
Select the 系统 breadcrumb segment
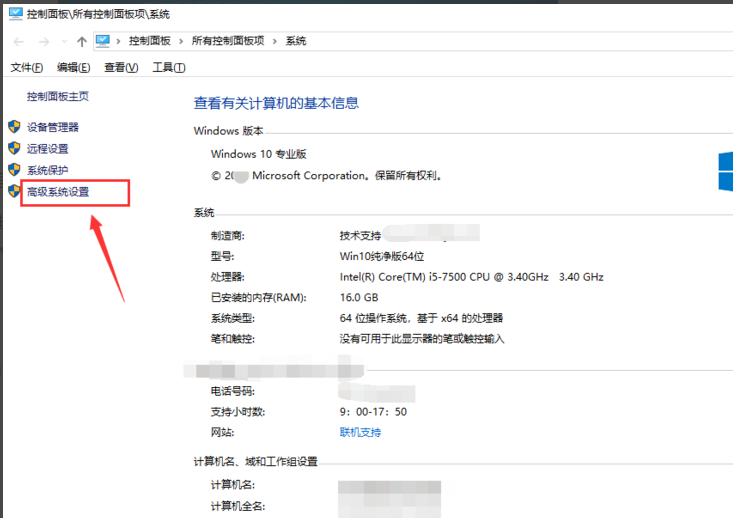296,41
